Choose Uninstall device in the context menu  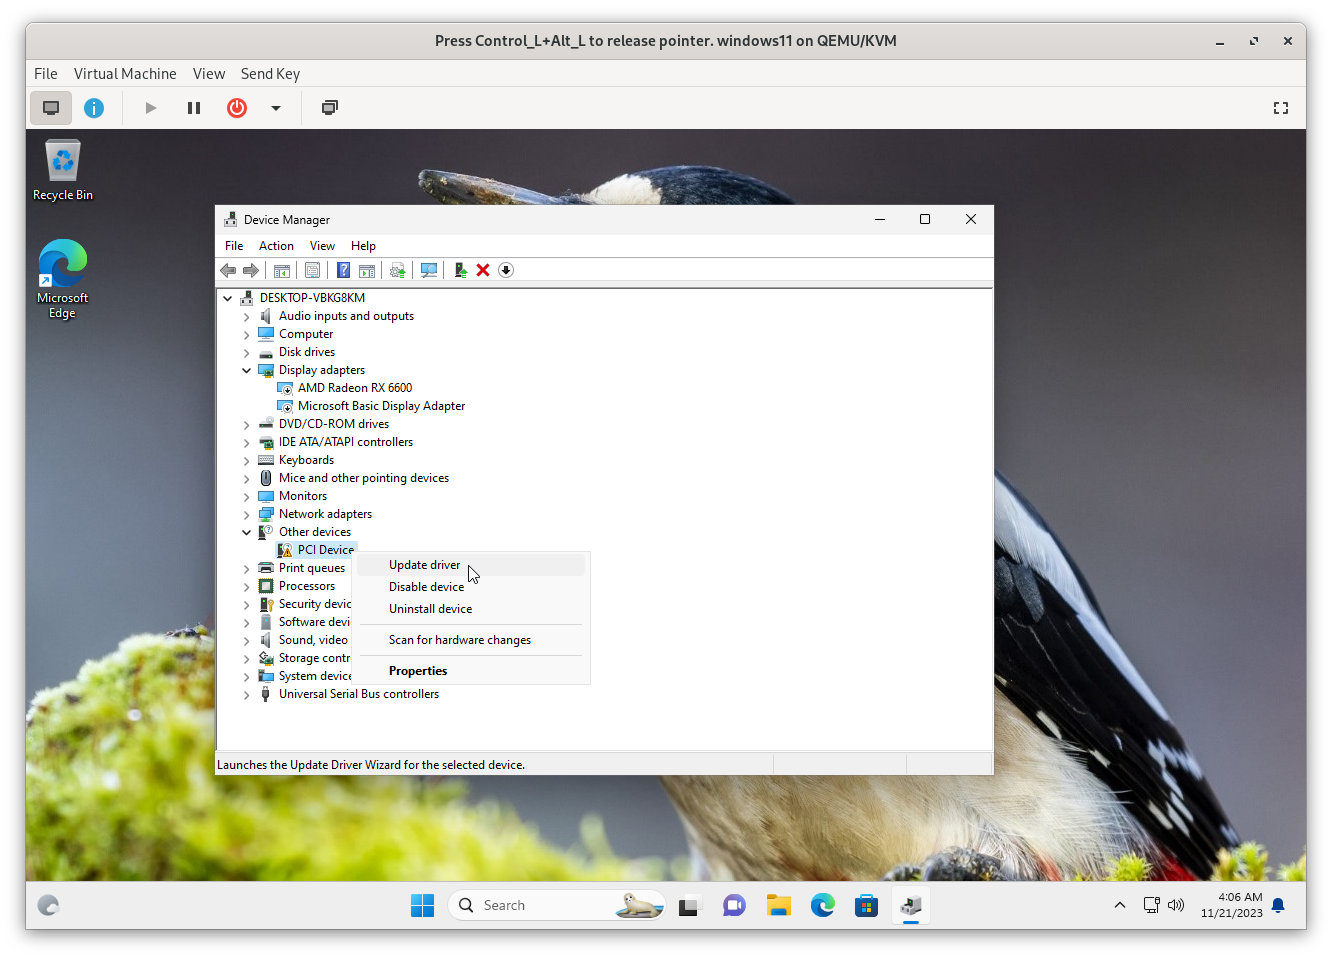(471, 609)
